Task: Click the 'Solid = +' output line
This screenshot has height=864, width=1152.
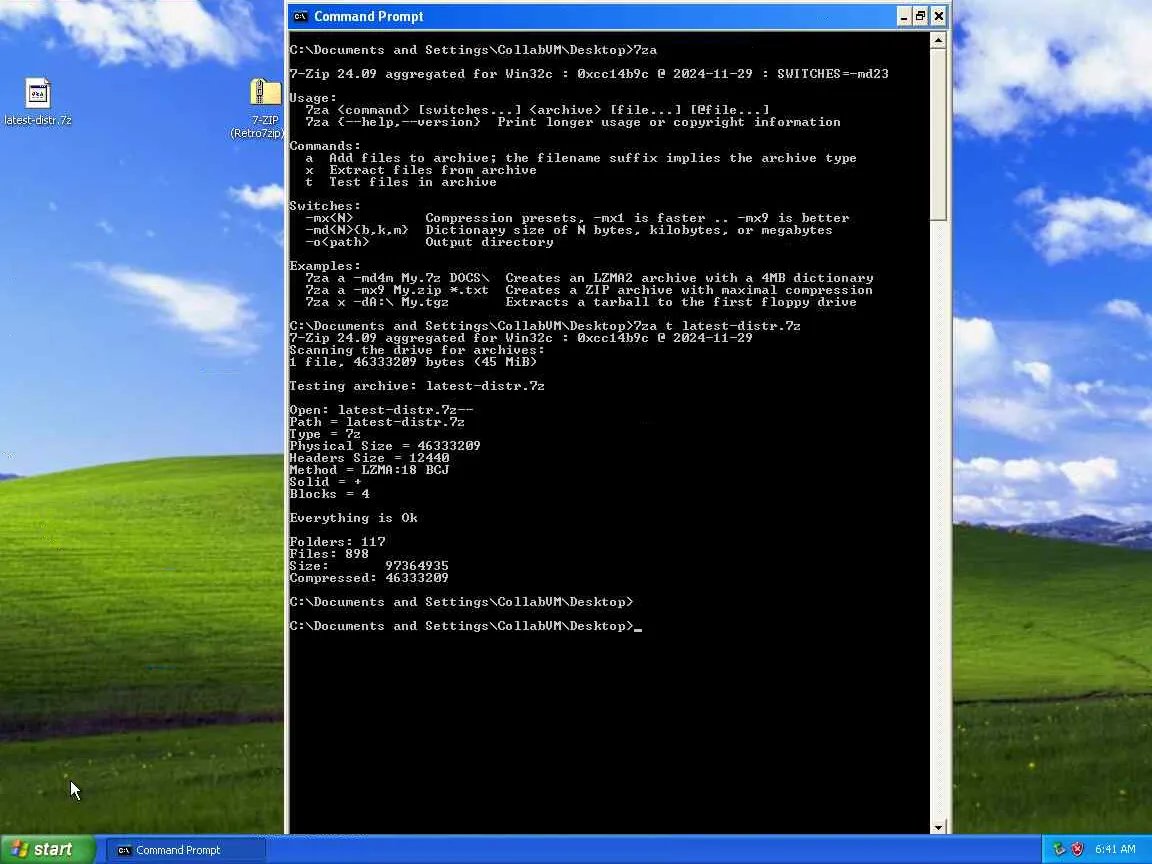Action: click(x=325, y=482)
